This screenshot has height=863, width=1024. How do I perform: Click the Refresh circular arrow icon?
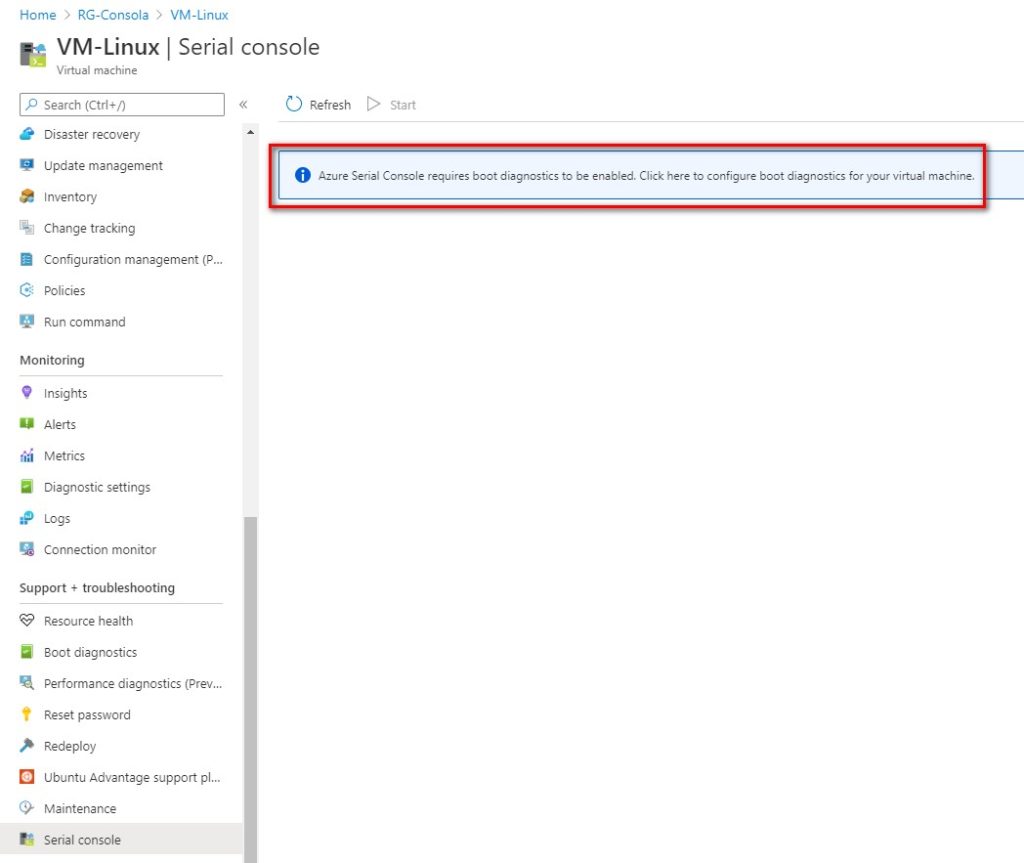(x=294, y=104)
